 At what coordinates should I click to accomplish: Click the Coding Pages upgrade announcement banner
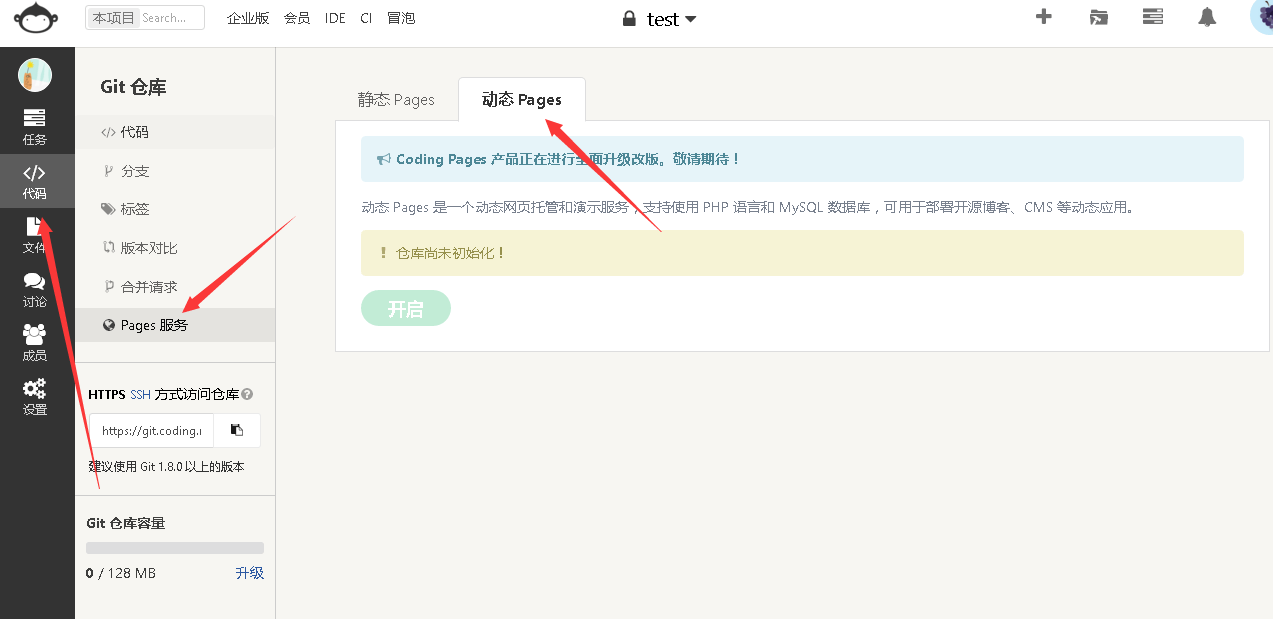[x=802, y=159]
